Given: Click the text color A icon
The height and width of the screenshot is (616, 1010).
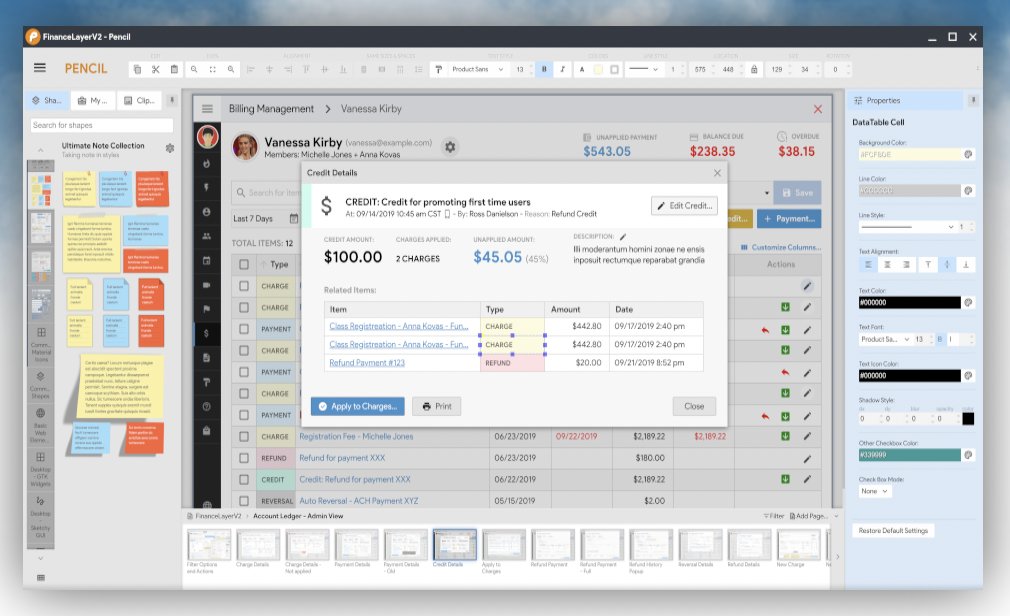Looking at the screenshot, I should pos(582,69).
